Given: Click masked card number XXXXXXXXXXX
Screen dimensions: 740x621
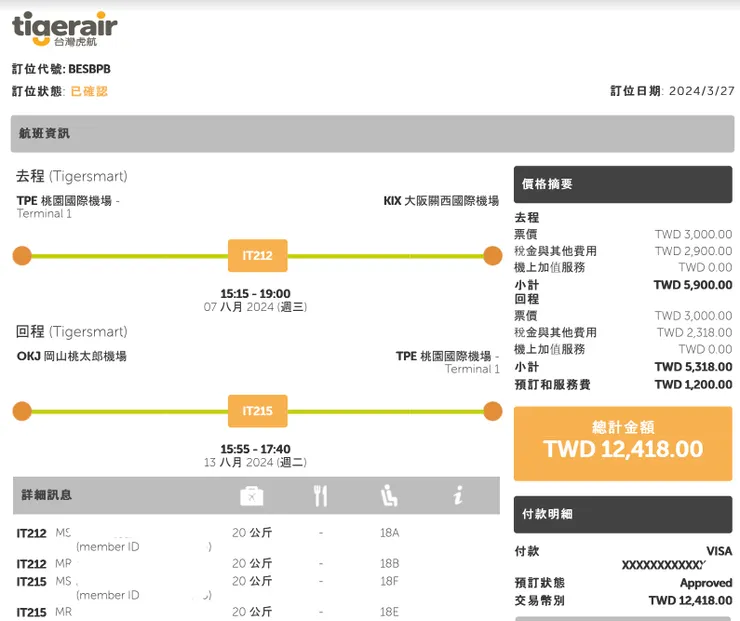Looking at the screenshot, I should coord(664,565).
